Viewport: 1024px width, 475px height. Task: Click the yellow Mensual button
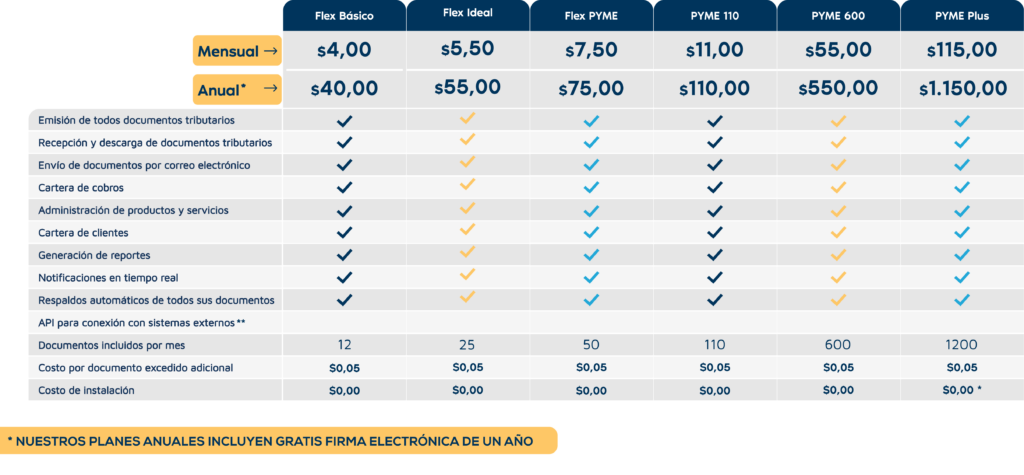pyautogui.click(x=237, y=51)
